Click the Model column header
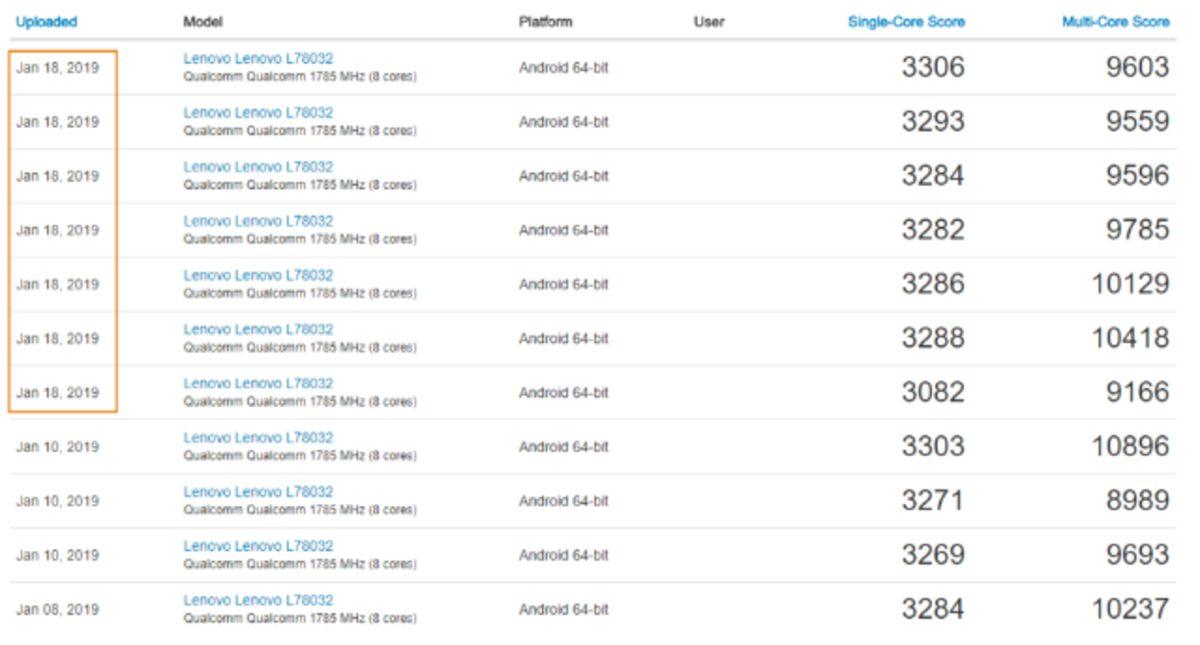 pyautogui.click(x=203, y=21)
